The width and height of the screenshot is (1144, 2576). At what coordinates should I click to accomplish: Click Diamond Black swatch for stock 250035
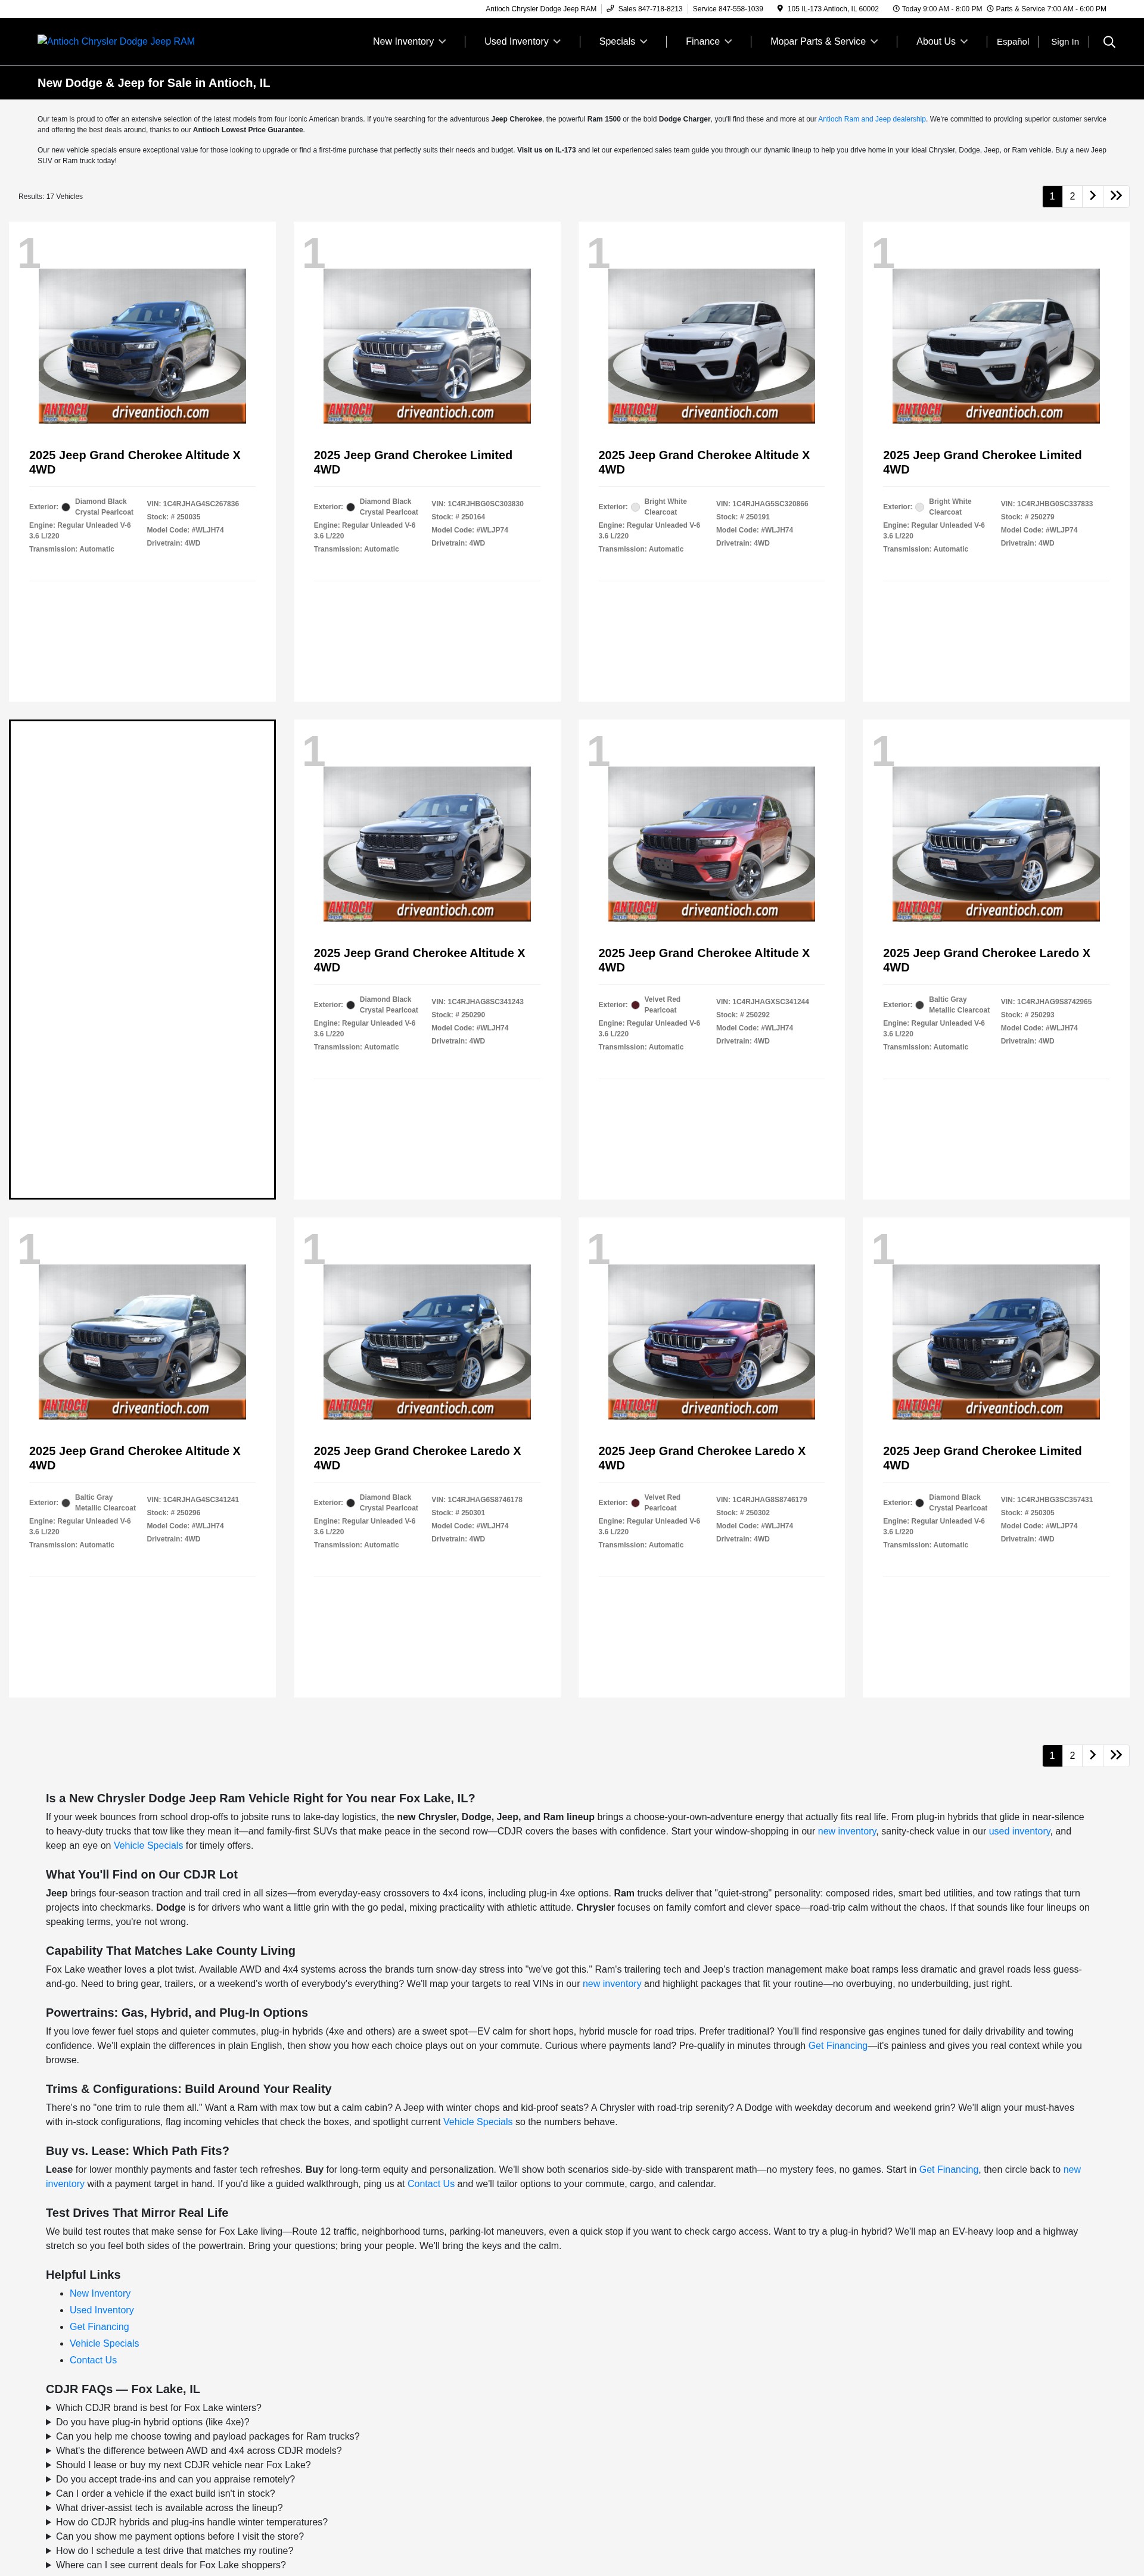point(66,507)
